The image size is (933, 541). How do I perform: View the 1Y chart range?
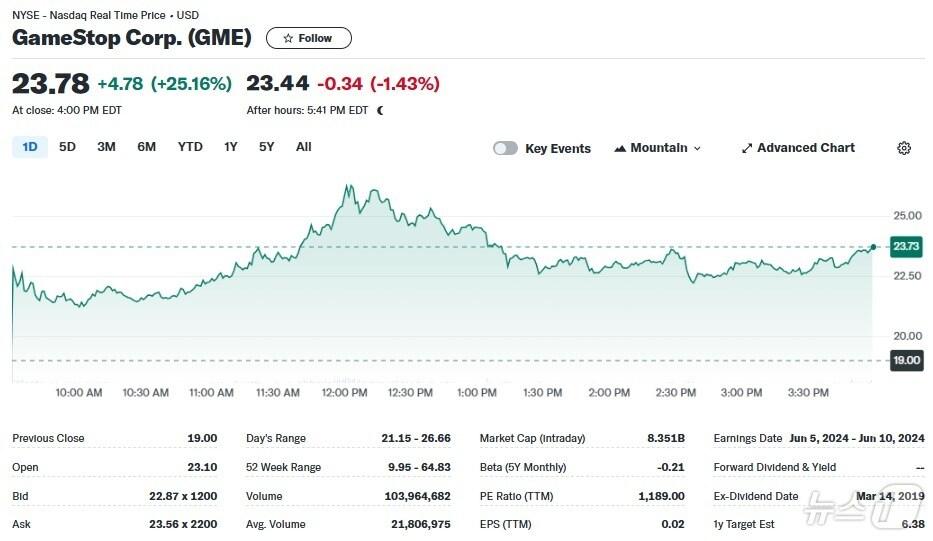231,147
